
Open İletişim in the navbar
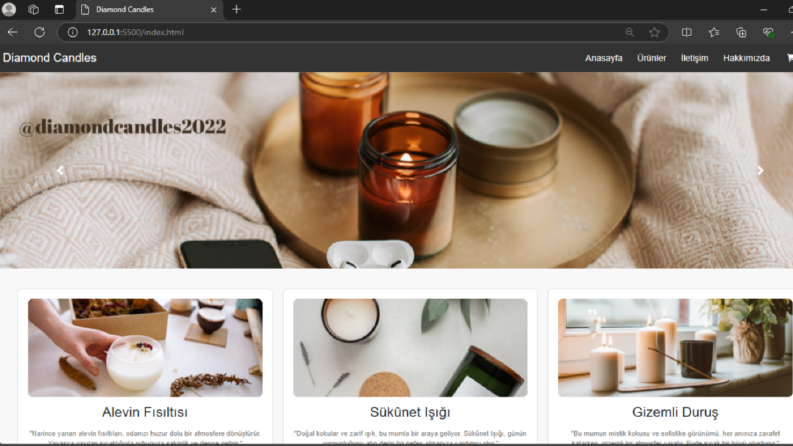click(x=694, y=58)
